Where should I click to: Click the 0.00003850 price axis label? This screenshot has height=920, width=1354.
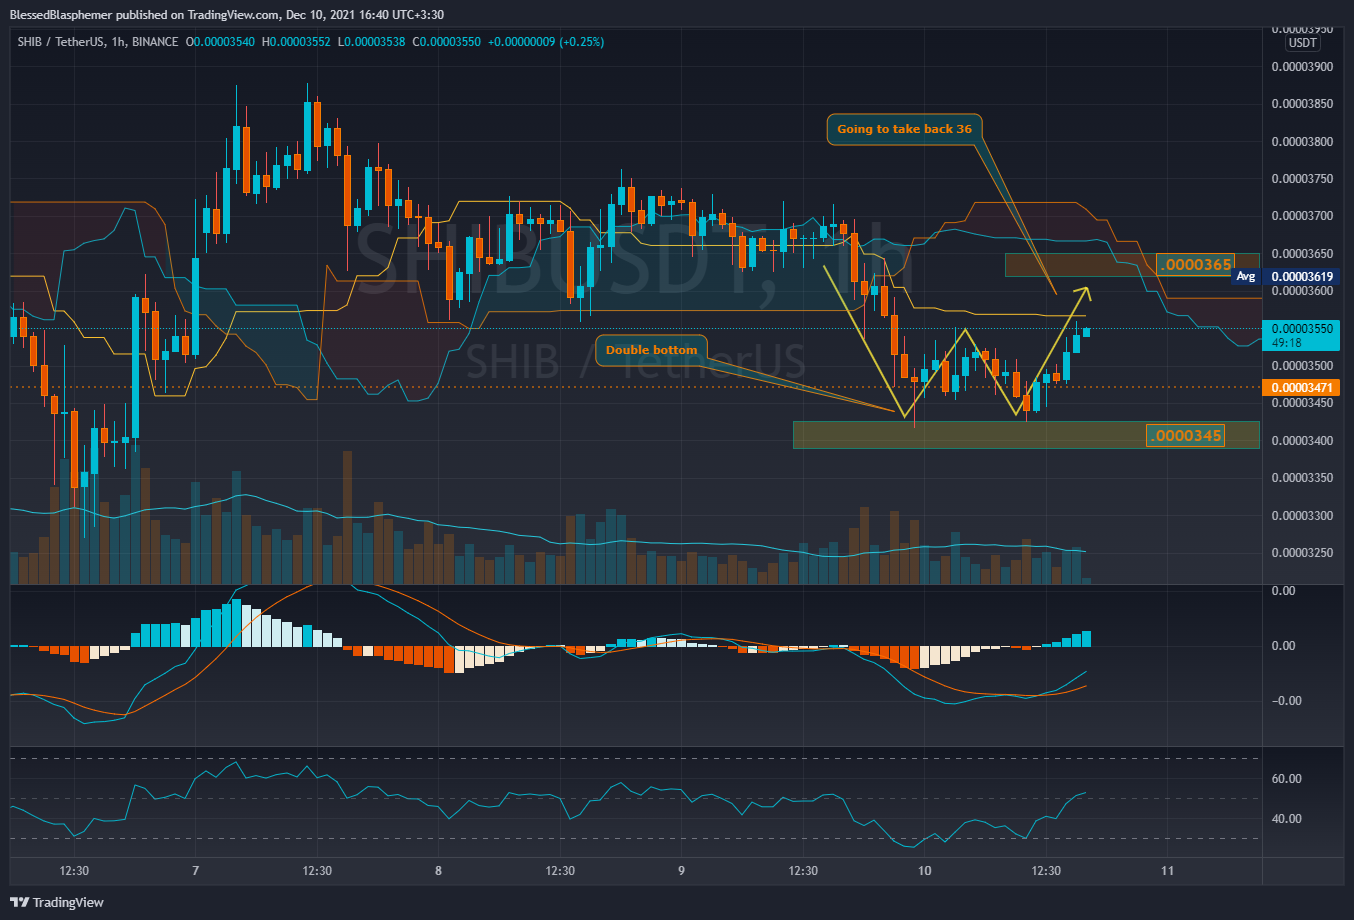1301,104
